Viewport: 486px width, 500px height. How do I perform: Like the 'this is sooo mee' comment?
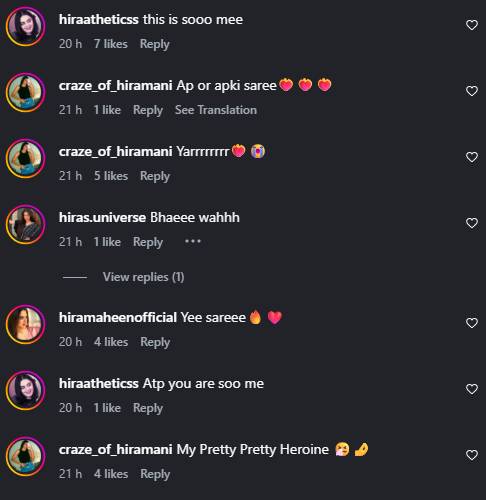(472, 25)
